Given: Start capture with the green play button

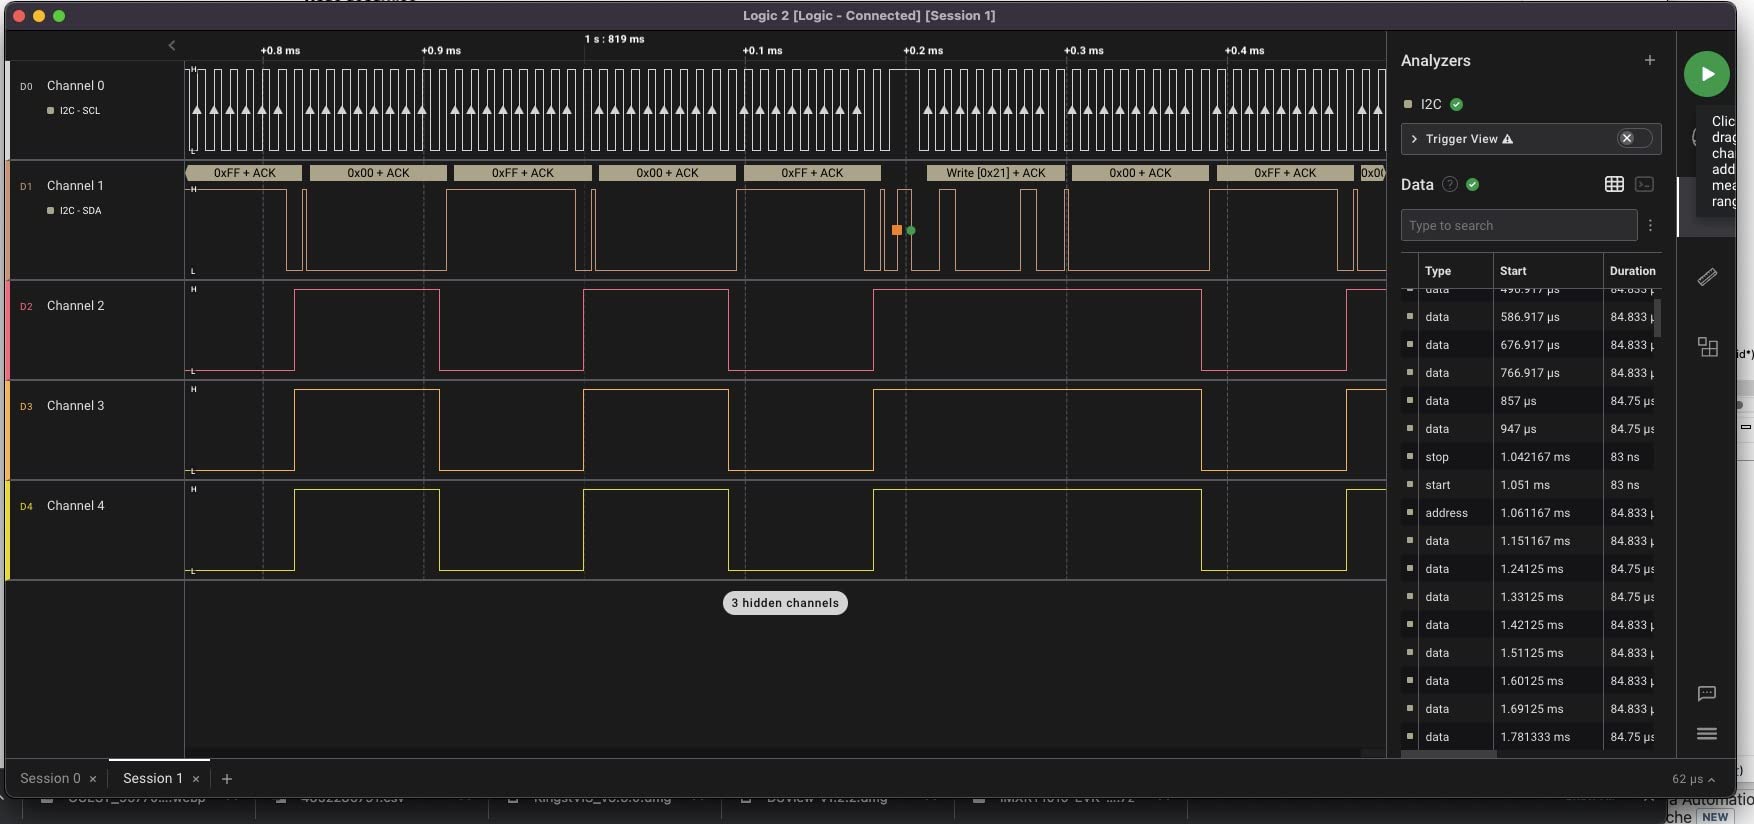Looking at the screenshot, I should pyautogui.click(x=1706, y=74).
